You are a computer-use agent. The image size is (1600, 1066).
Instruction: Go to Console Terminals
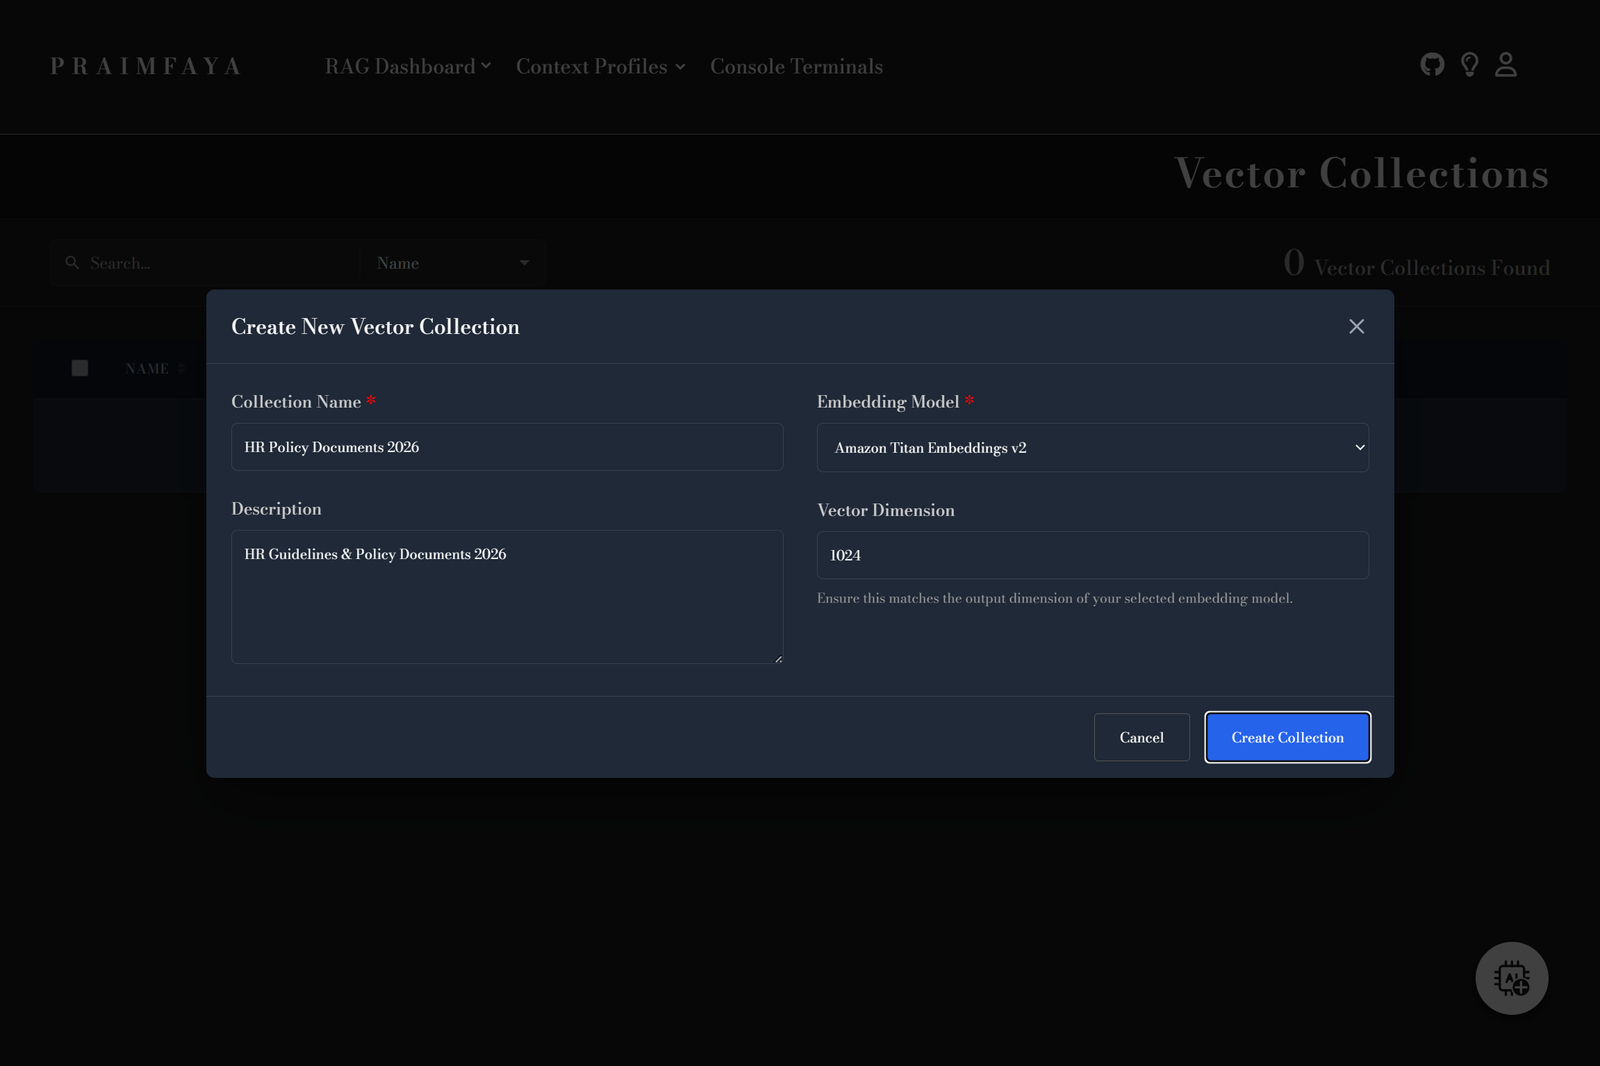click(796, 67)
